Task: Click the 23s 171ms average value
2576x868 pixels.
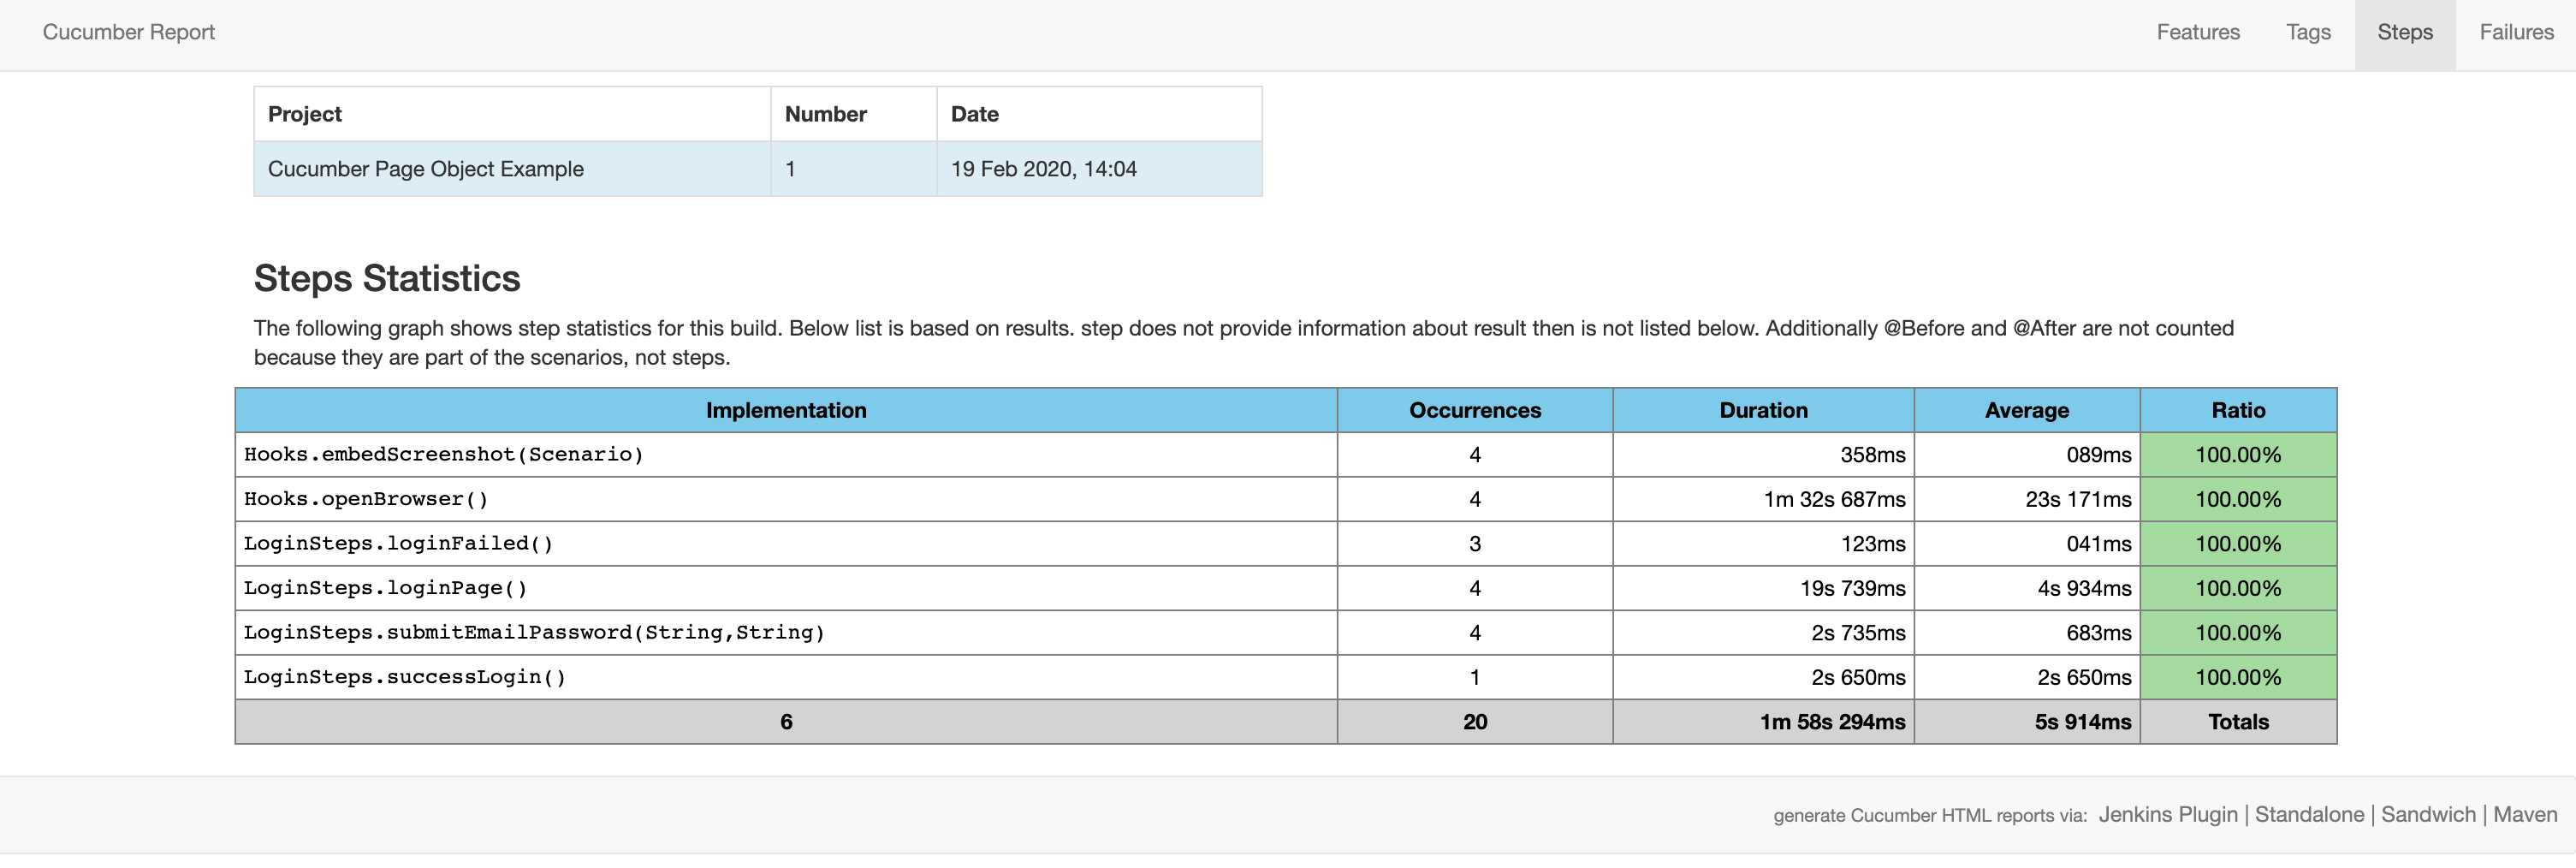Action: pos(2078,499)
